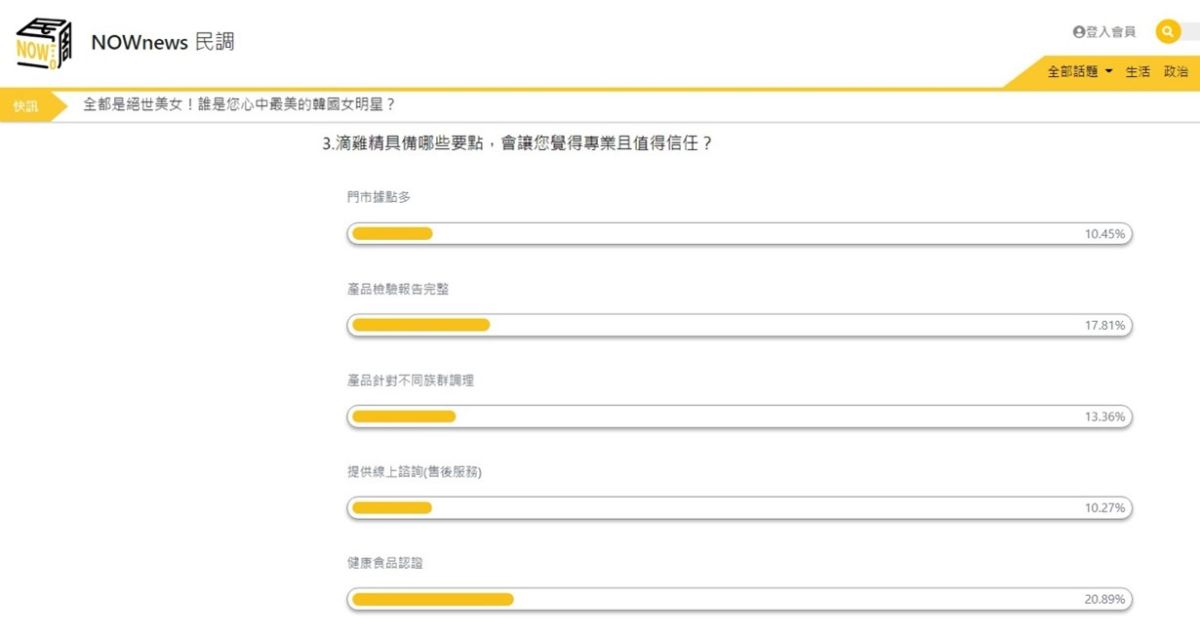The image size is (1200, 639).
Task: Click the 20.89% result progress bar
Action: click(x=739, y=600)
